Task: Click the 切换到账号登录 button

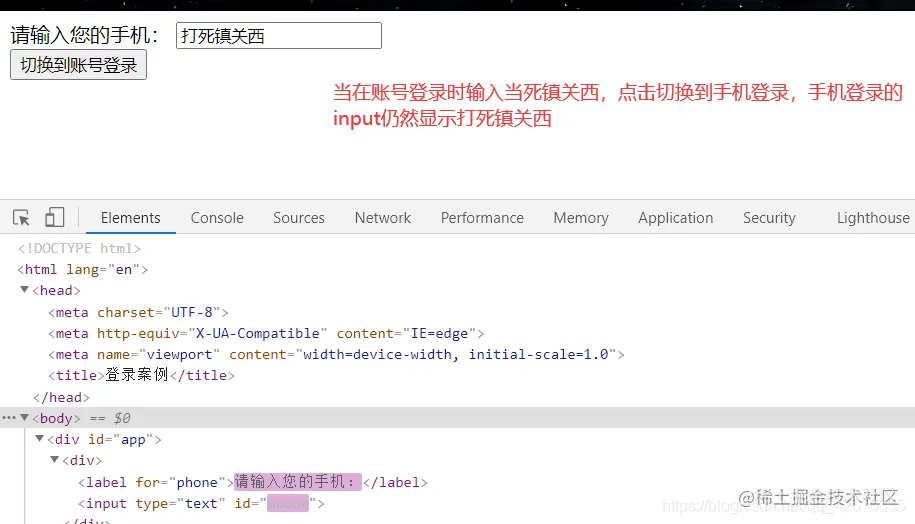Action: coord(78,65)
